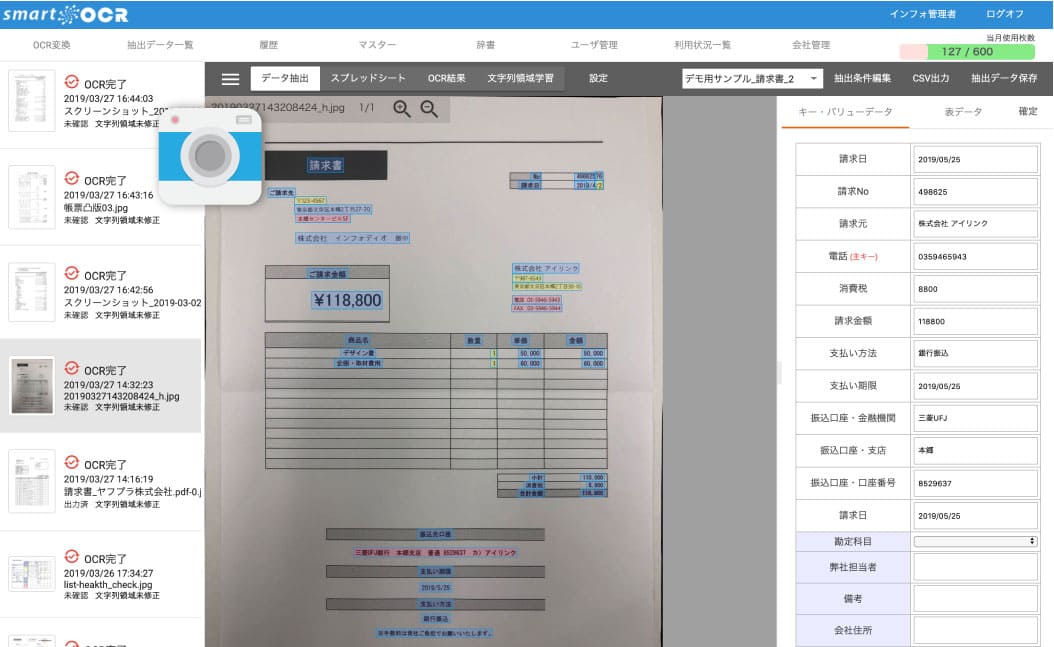Viewport: 1054px width, 647px height.
Task: Click OCR完了 status icon for 帳票凸版03.jpg
Action: (x=72, y=179)
